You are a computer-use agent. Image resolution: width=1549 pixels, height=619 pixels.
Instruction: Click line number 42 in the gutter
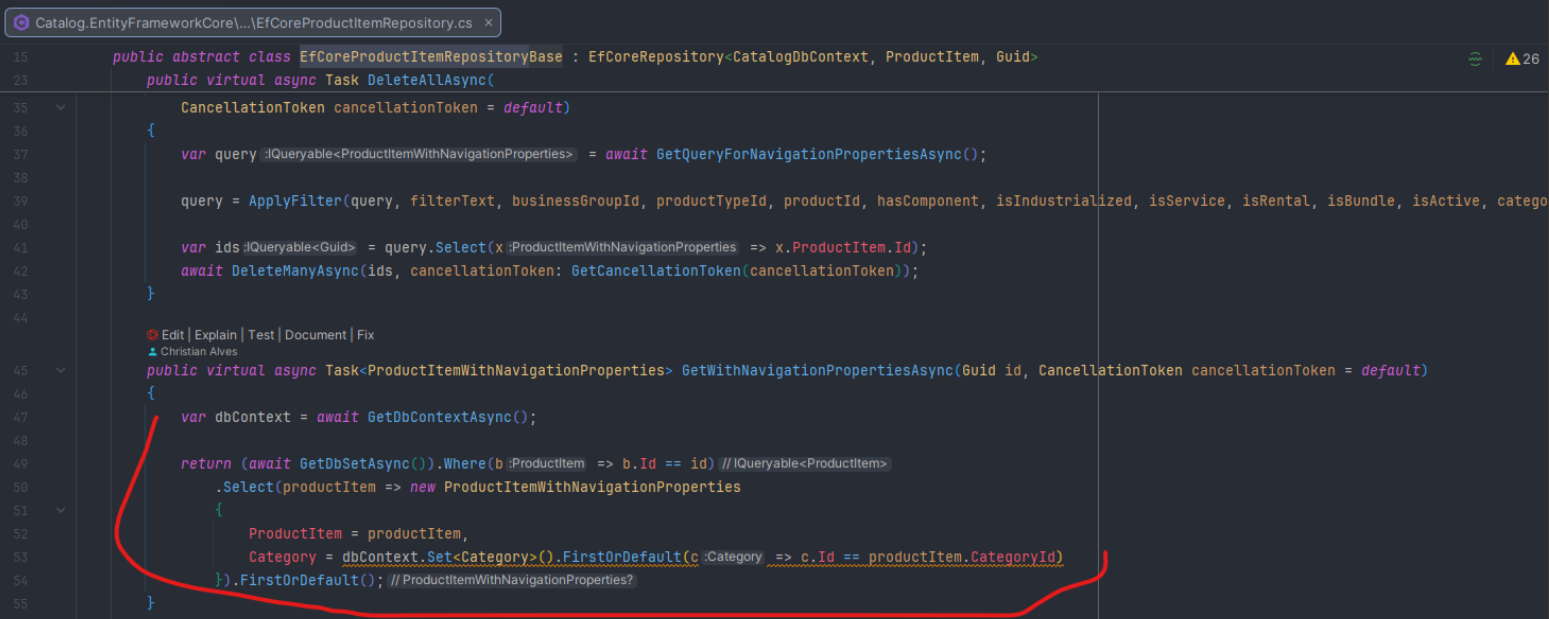[21, 271]
